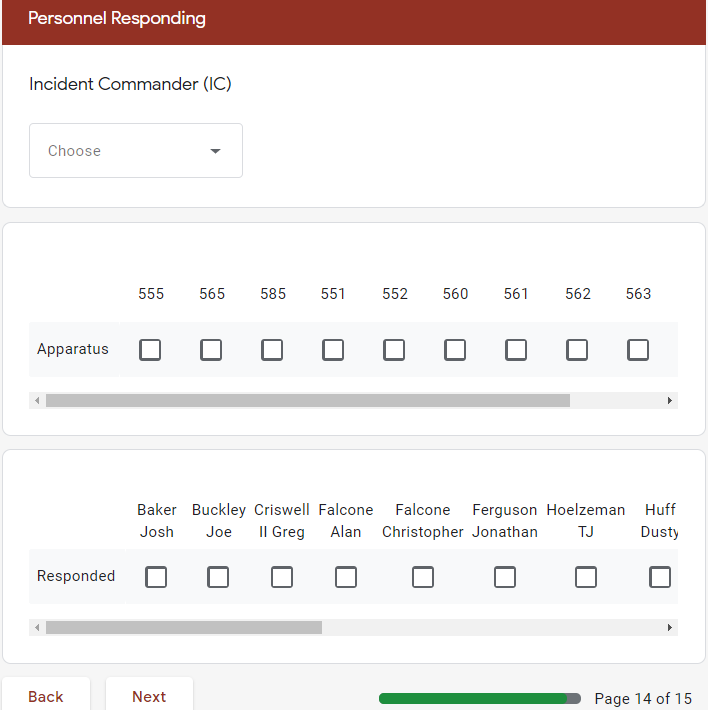Select Responded for Hoelzeman TJ
708x710 pixels.
click(586, 577)
